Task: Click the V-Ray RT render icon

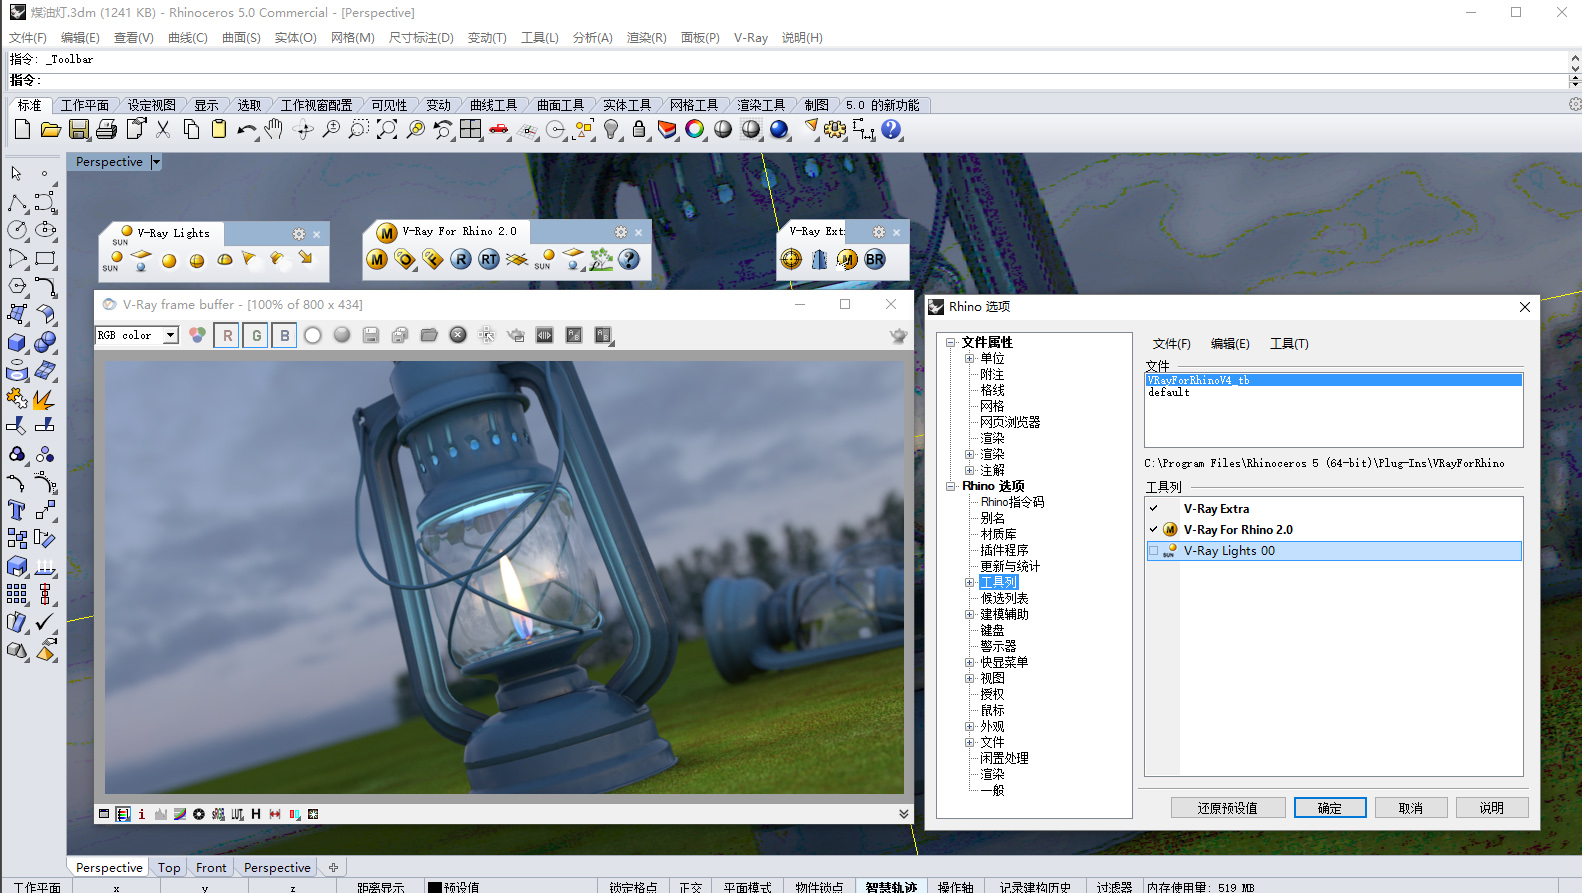Action: [488, 260]
